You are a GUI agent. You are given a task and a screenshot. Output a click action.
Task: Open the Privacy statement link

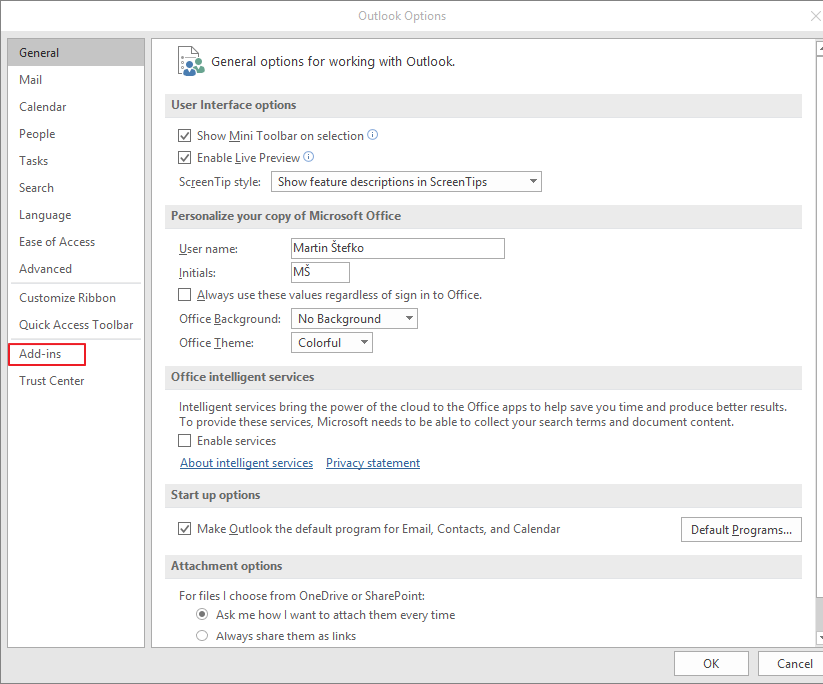tap(373, 463)
